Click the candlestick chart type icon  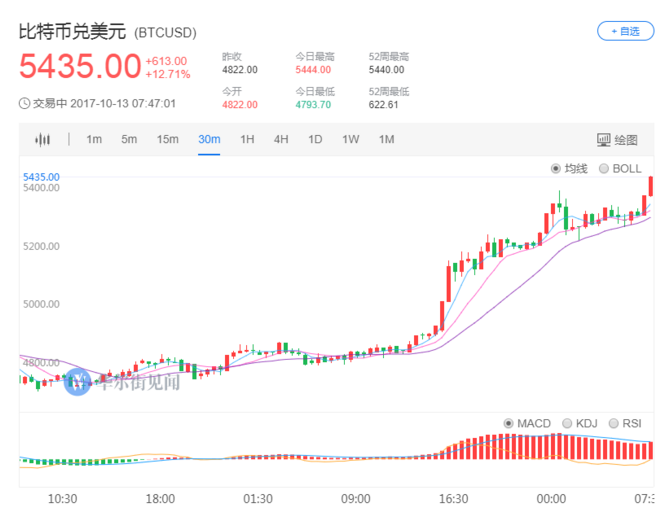43,140
